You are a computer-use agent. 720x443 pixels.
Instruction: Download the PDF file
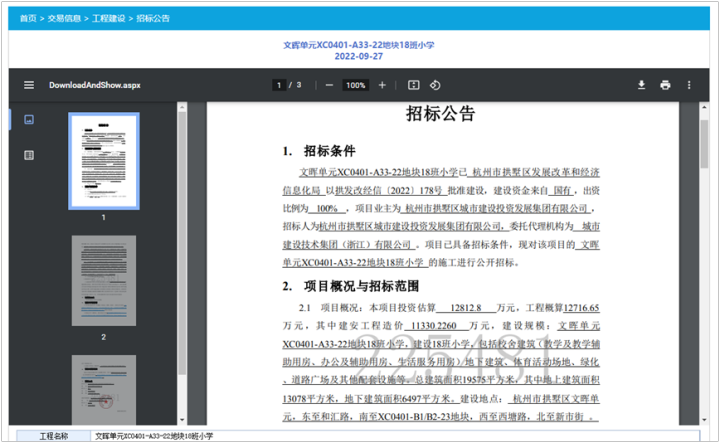[x=641, y=85]
